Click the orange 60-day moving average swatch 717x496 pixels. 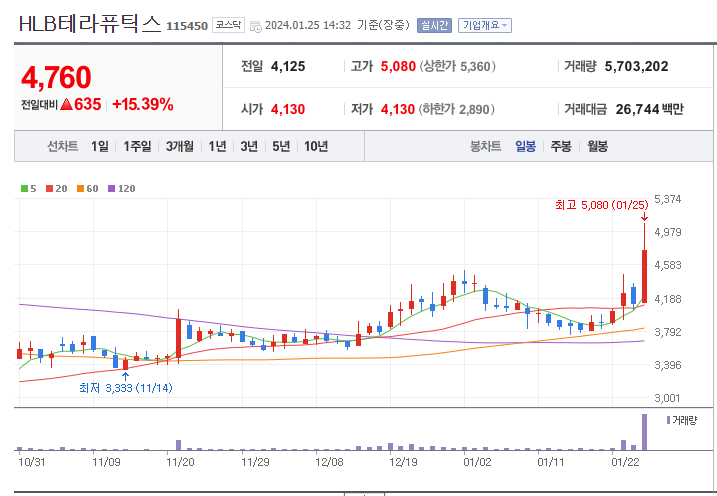80,188
